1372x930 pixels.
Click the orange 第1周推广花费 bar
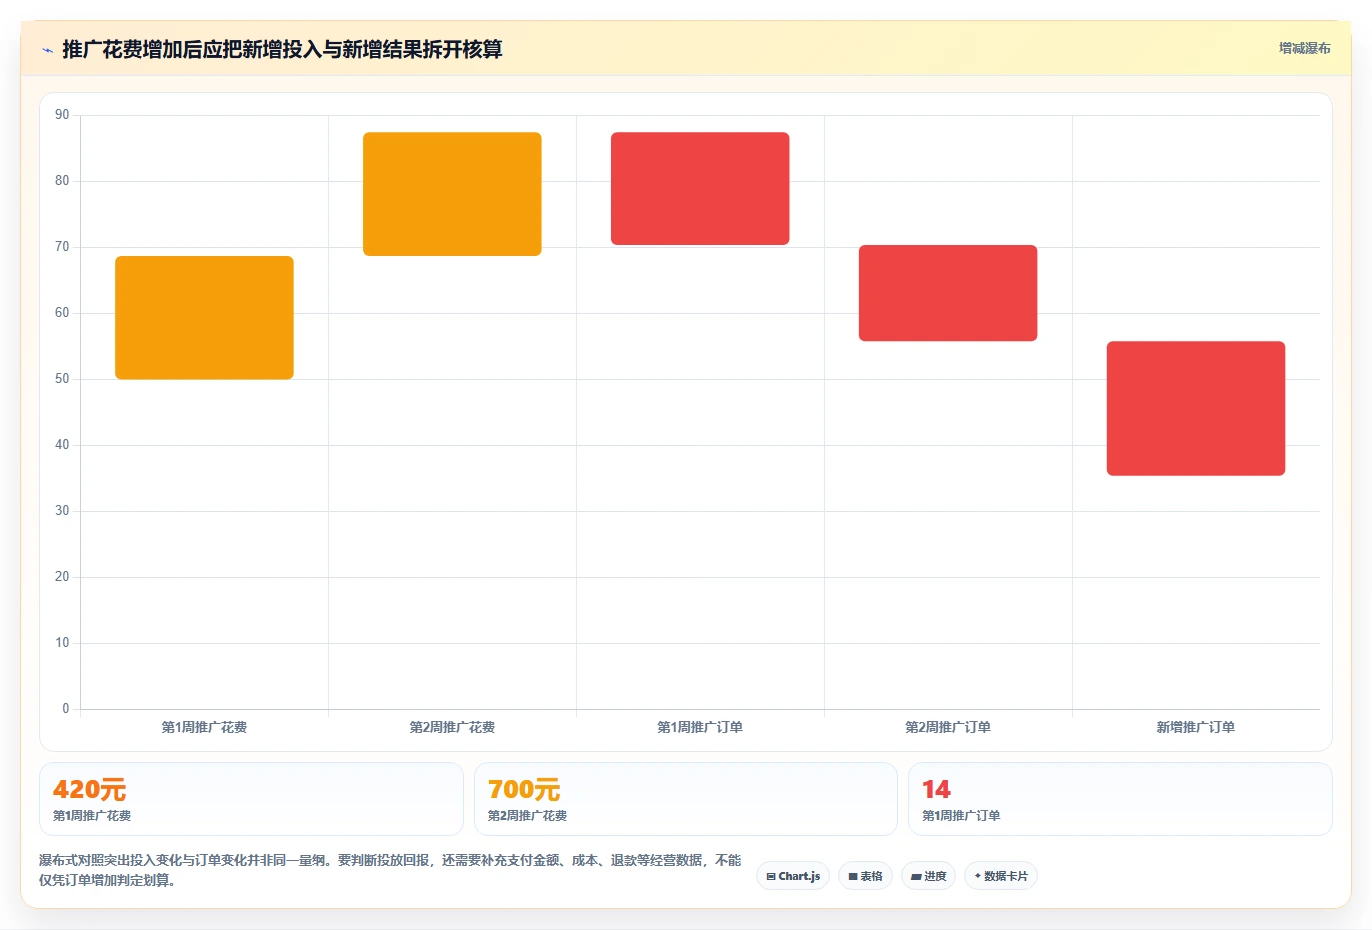204,318
